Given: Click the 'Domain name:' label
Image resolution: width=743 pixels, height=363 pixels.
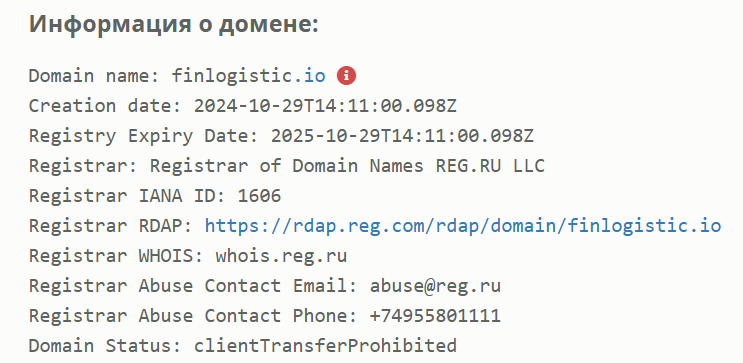Looking at the screenshot, I should pyautogui.click(x=95, y=76).
